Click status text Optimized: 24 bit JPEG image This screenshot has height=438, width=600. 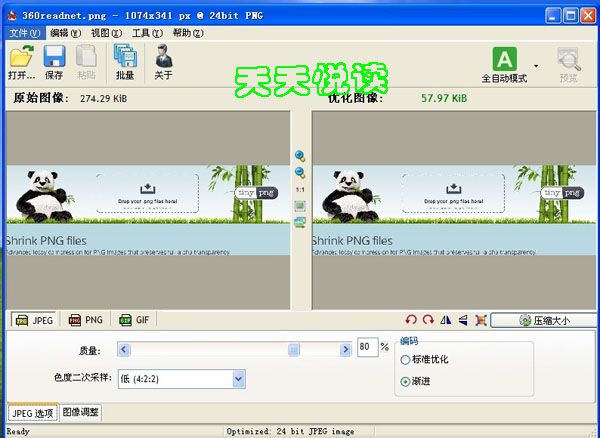tap(290, 431)
